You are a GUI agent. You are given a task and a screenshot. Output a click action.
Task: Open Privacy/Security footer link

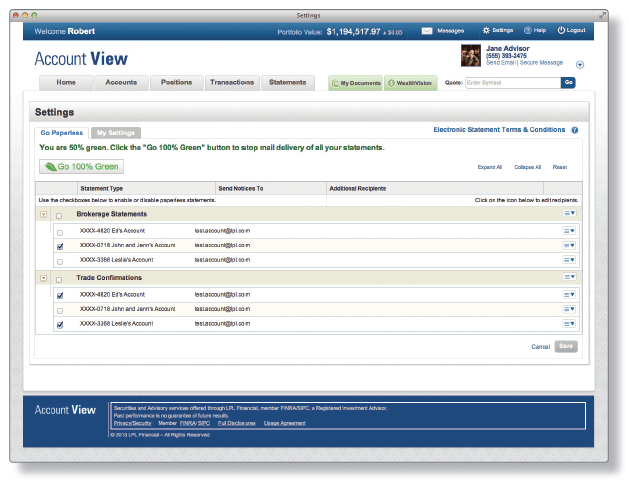click(x=132, y=423)
